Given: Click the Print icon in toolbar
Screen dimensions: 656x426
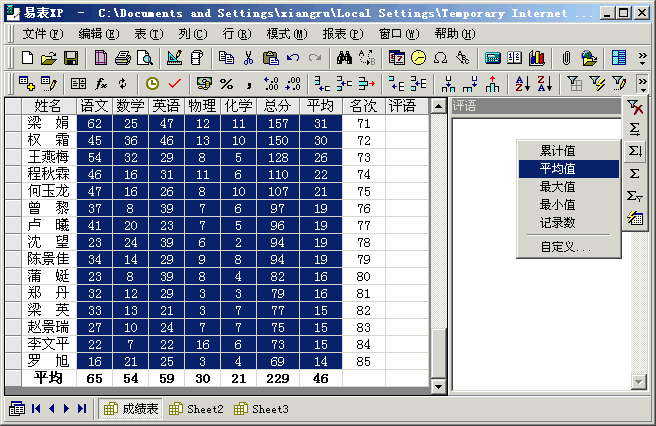Looking at the screenshot, I should pos(124,58).
